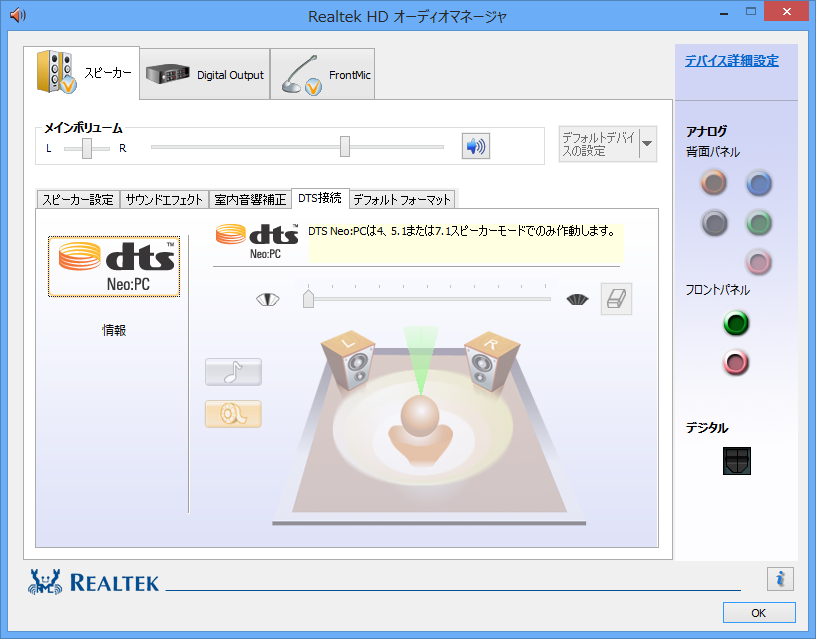
Task: Close the Realtek HD オーディオマネージャ window
Action: pyautogui.click(x=786, y=11)
